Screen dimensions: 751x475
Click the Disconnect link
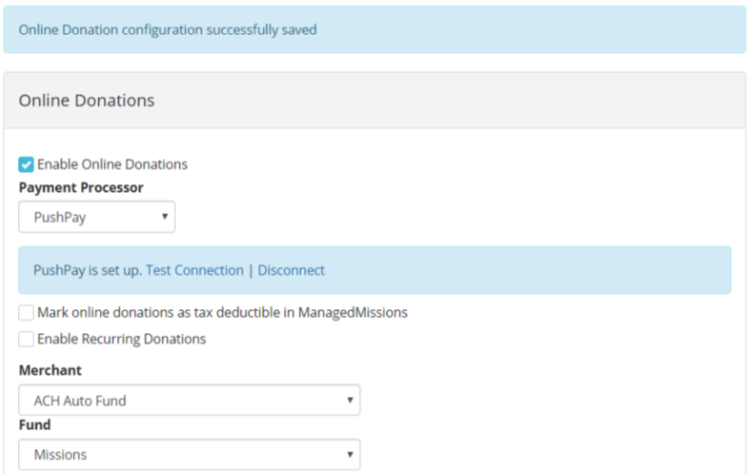click(291, 270)
